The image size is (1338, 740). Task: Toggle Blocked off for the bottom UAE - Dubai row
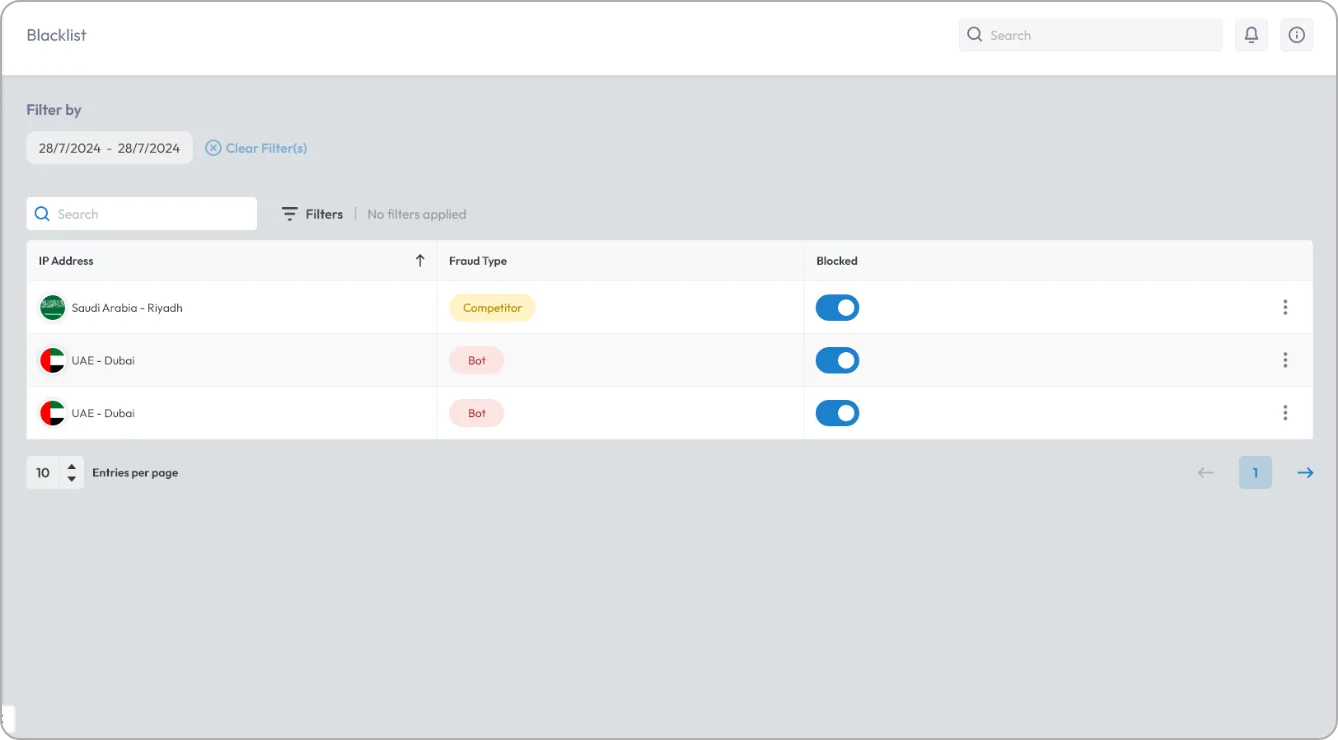[837, 412]
